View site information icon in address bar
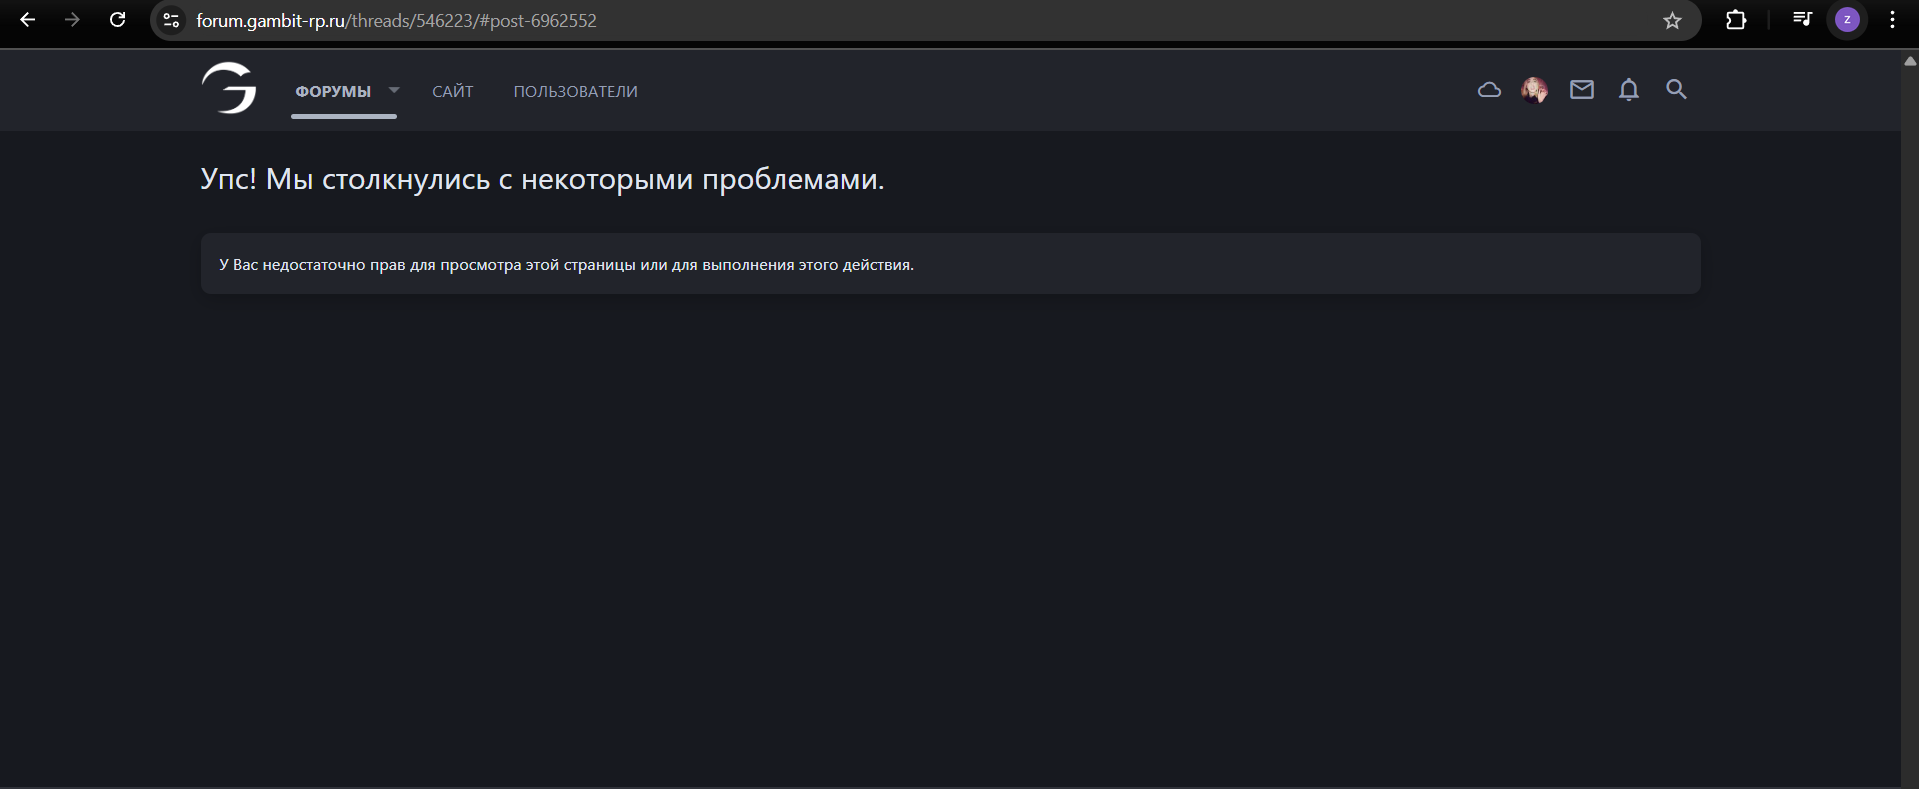The width and height of the screenshot is (1919, 789). 171,20
